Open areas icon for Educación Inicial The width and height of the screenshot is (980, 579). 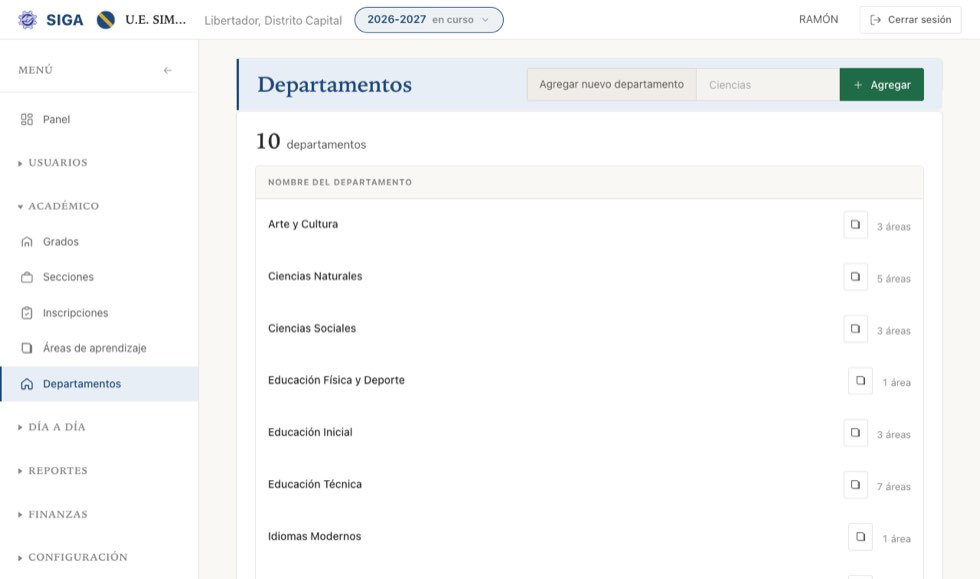(x=856, y=433)
